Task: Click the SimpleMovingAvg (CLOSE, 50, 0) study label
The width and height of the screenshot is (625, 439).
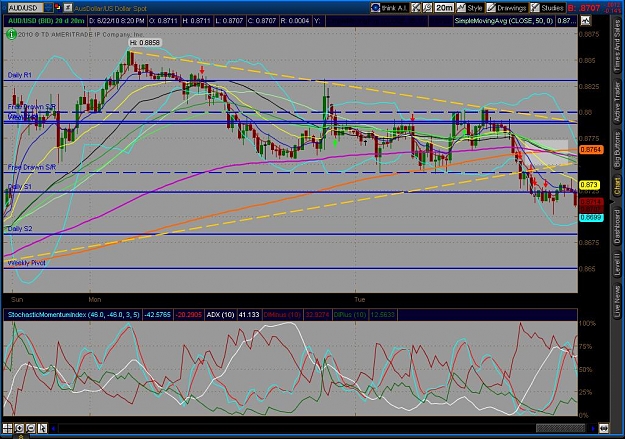Action: click(x=504, y=21)
